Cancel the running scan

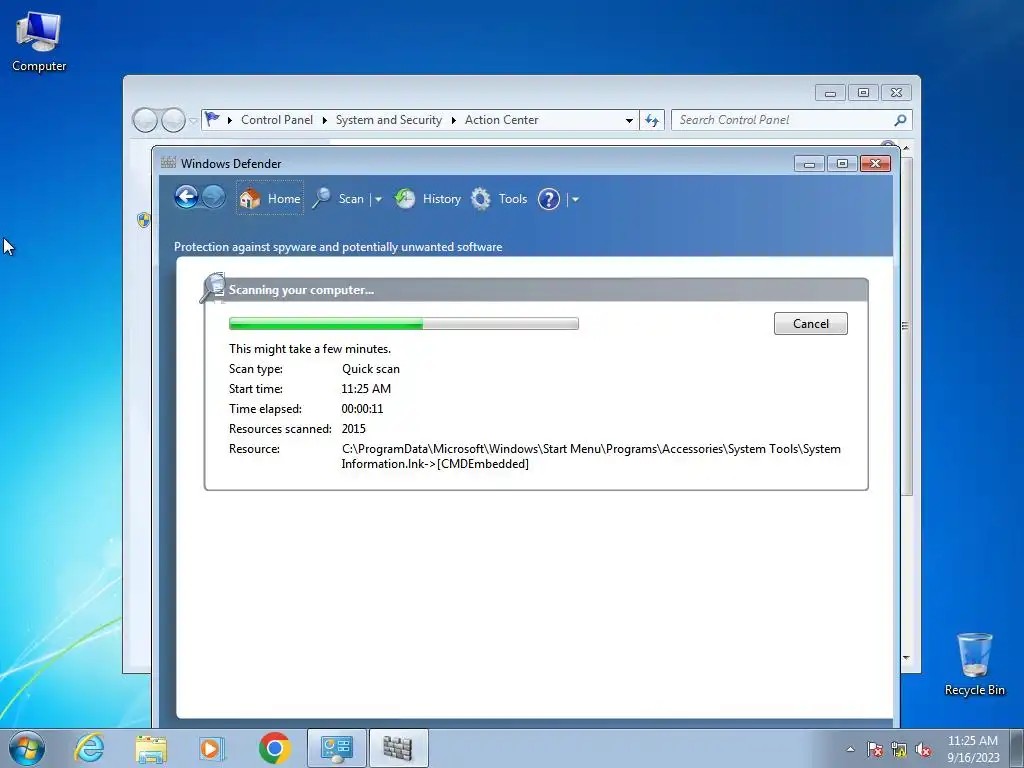point(810,323)
